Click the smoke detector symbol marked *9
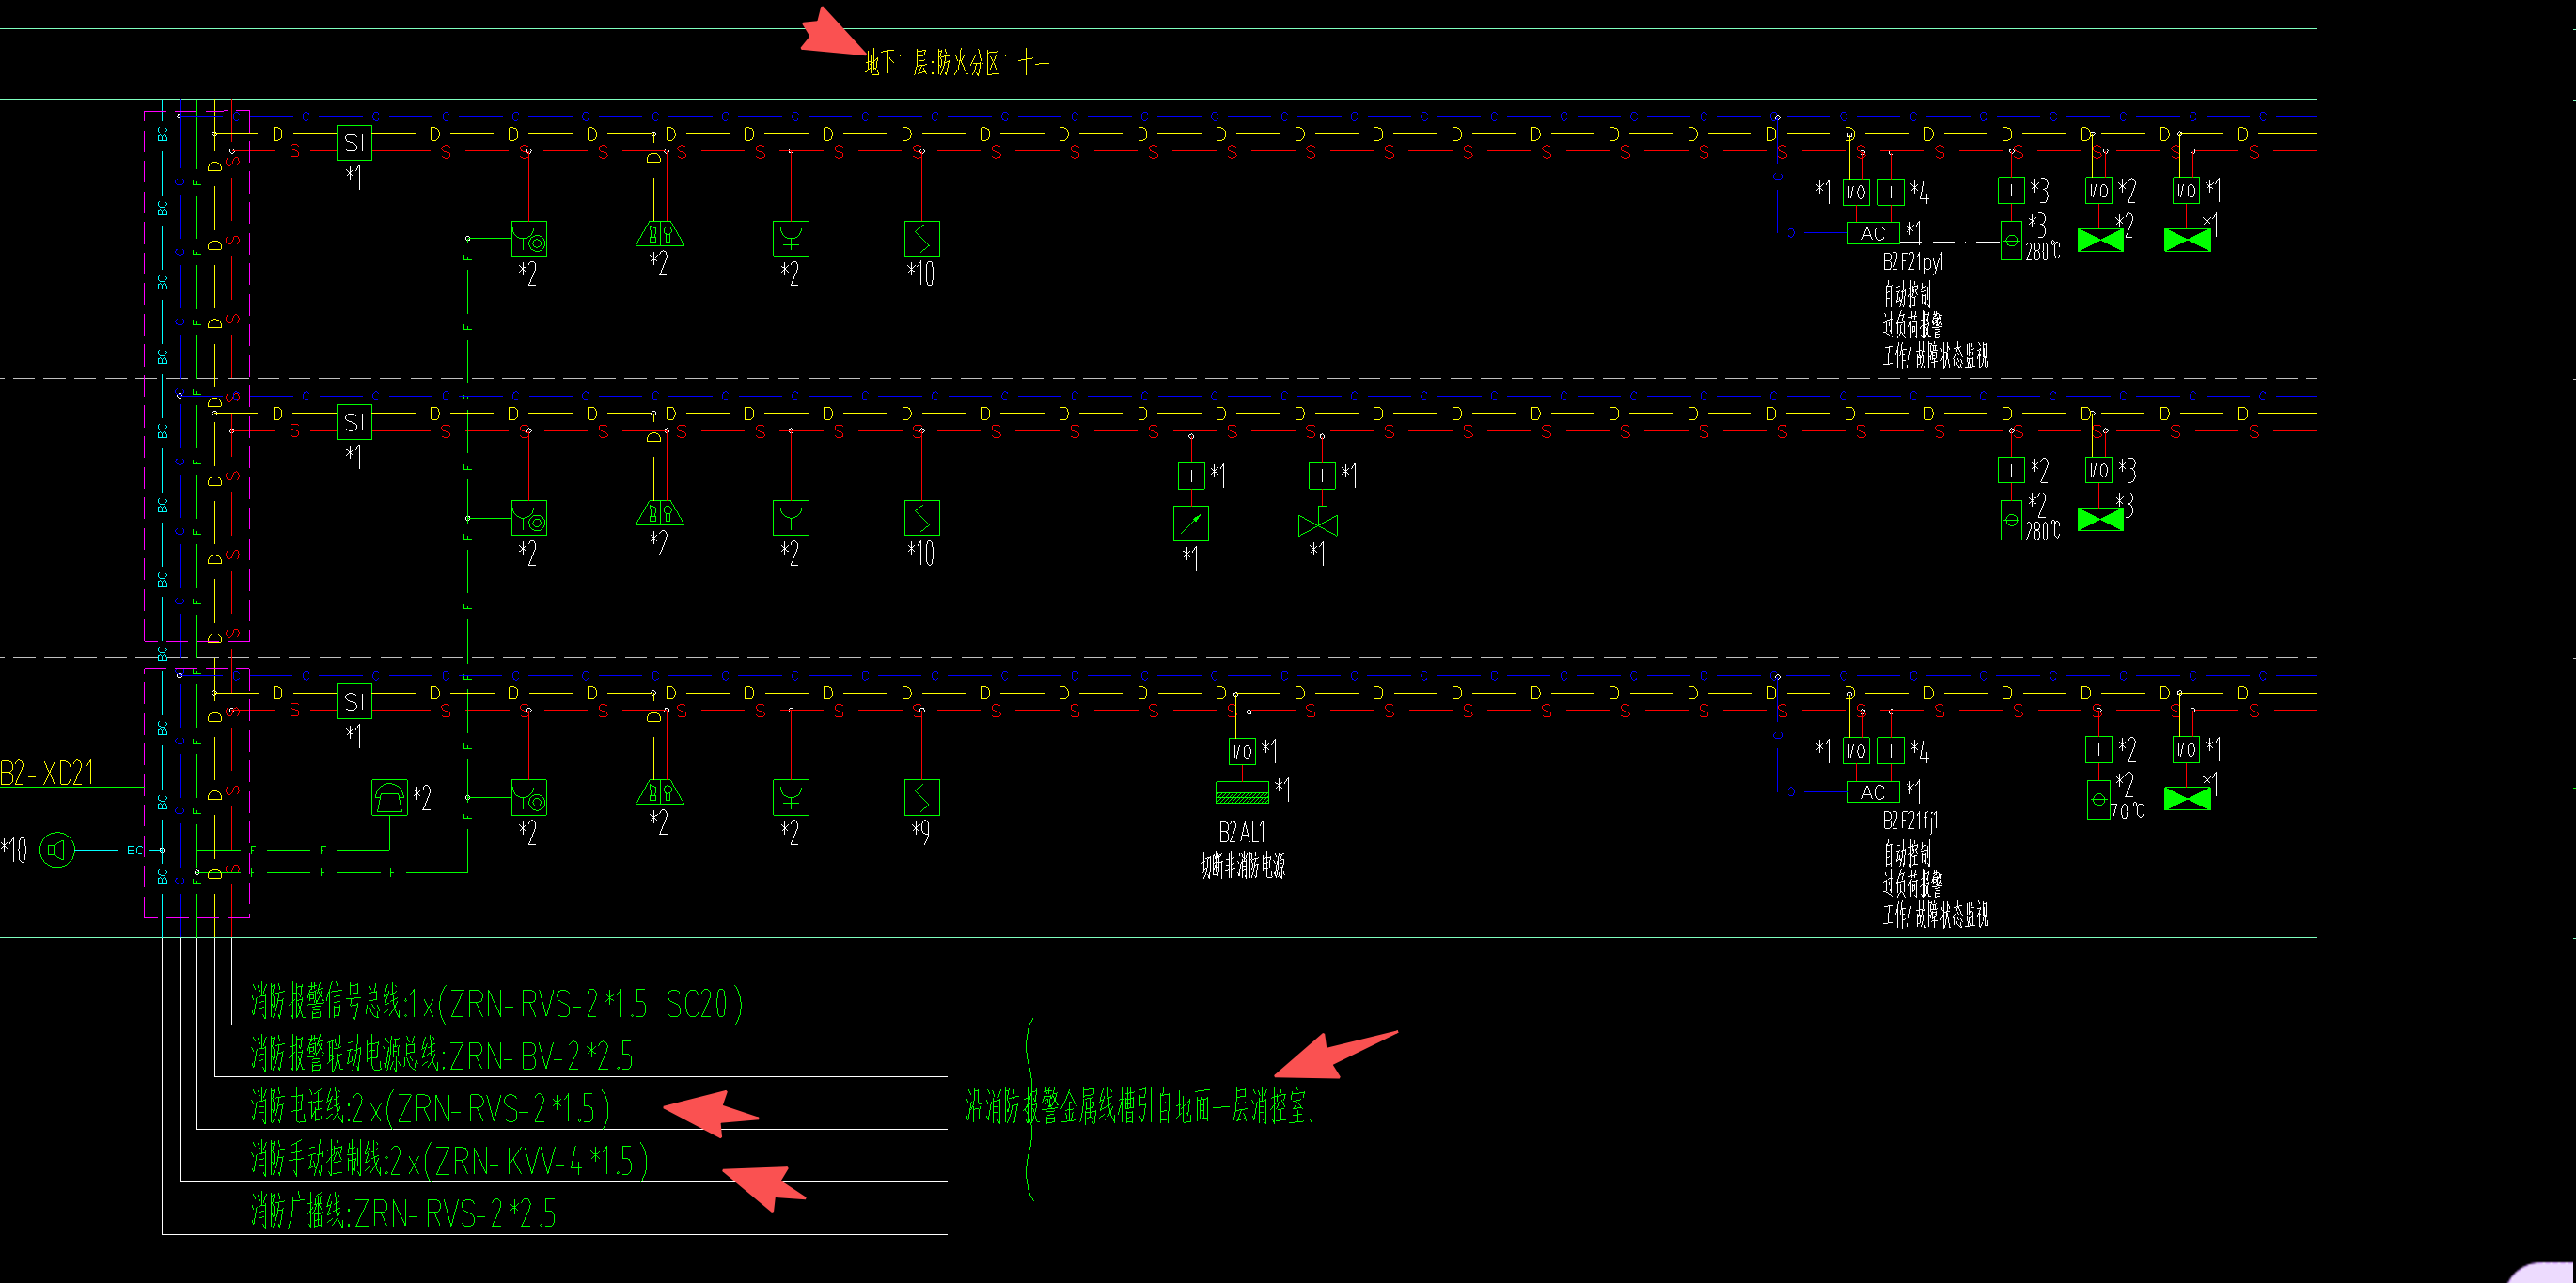This screenshot has height=1283, width=2576. (921, 798)
